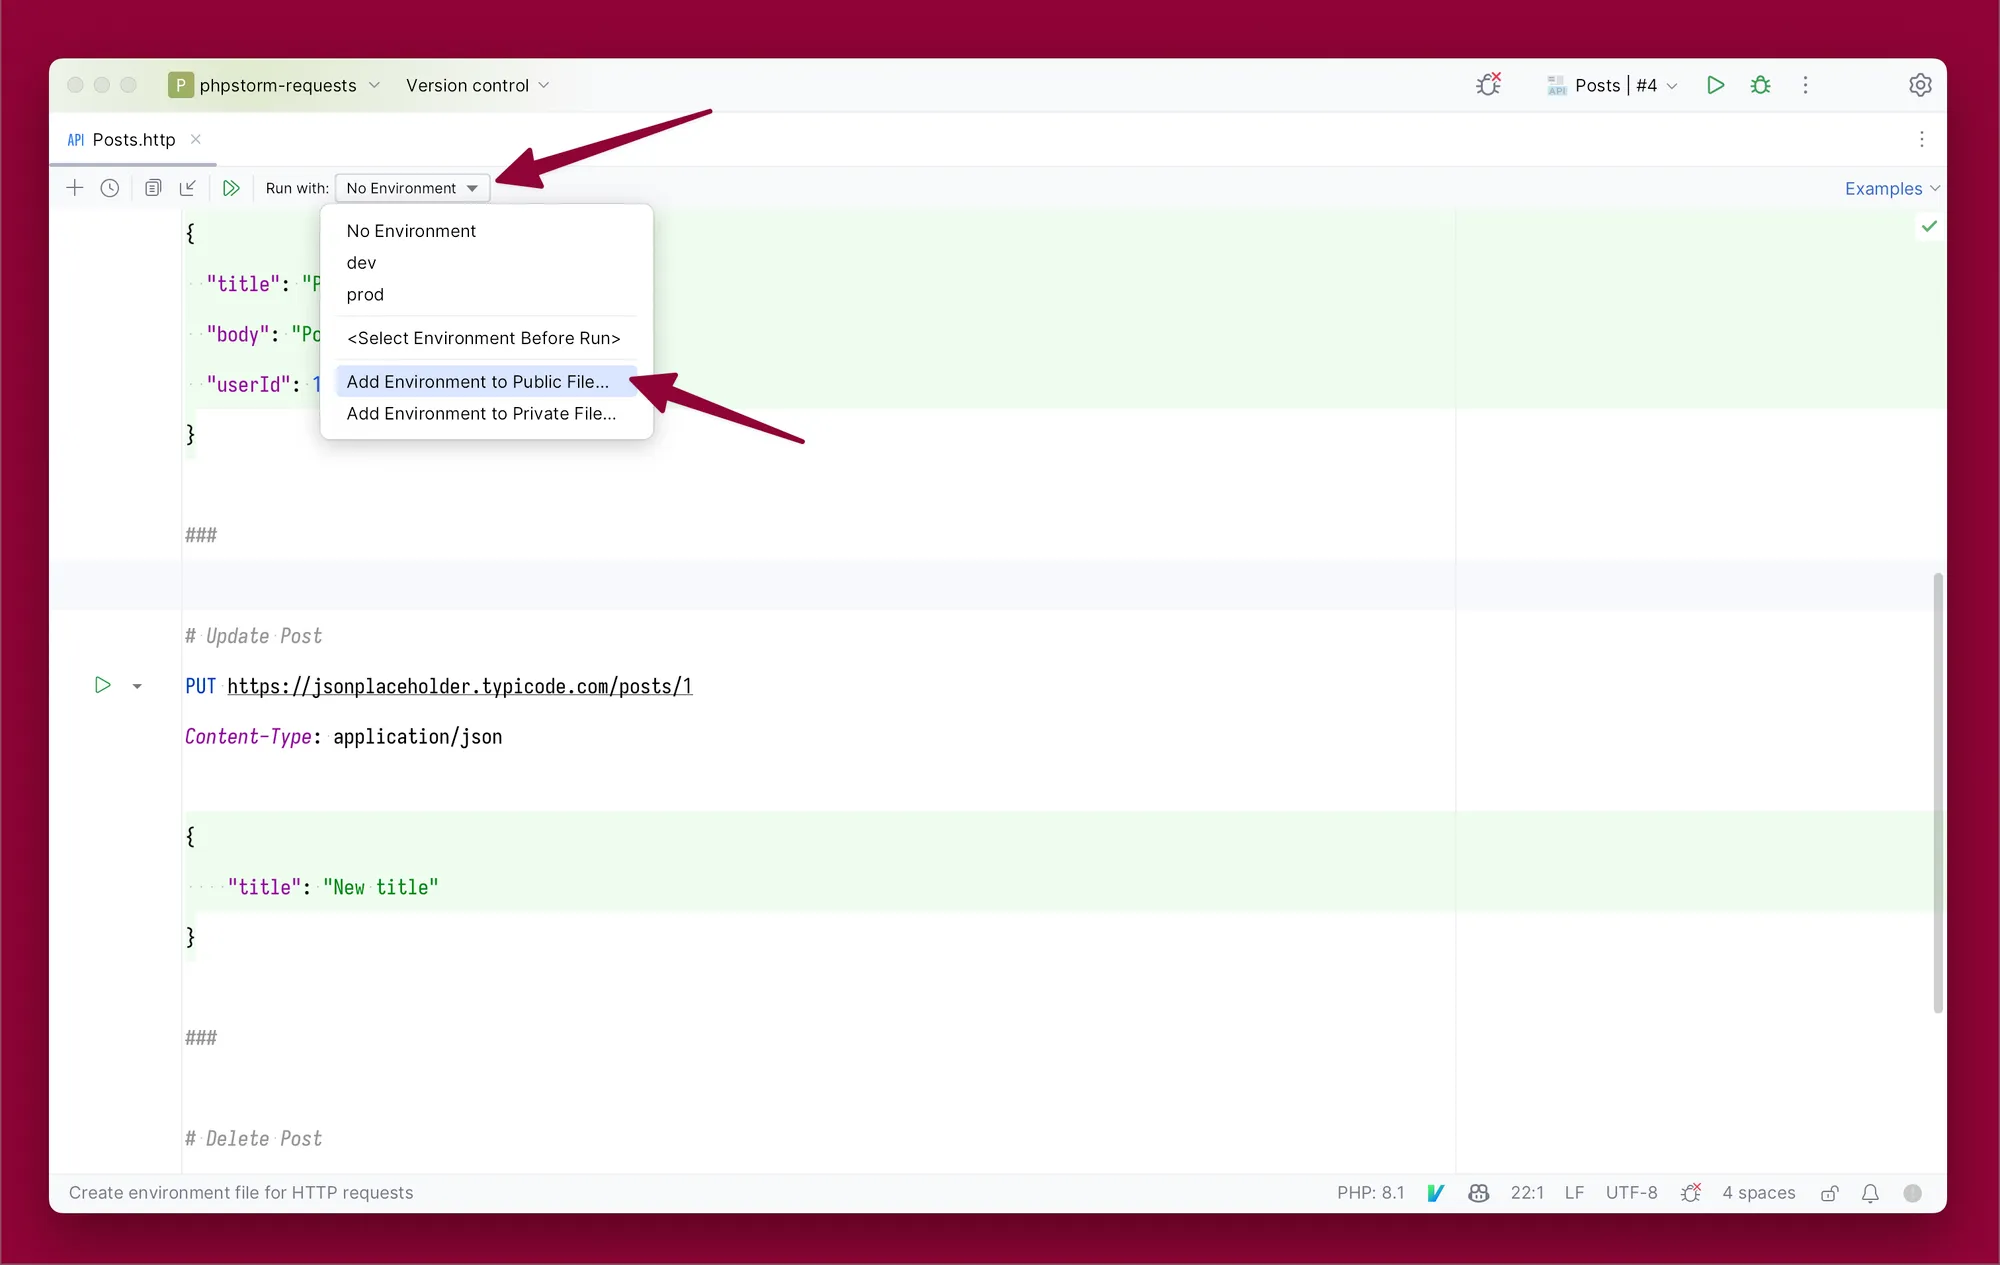The width and height of the screenshot is (2000, 1265).
Task: Run the Posts | #4 configuration
Action: click(1715, 85)
